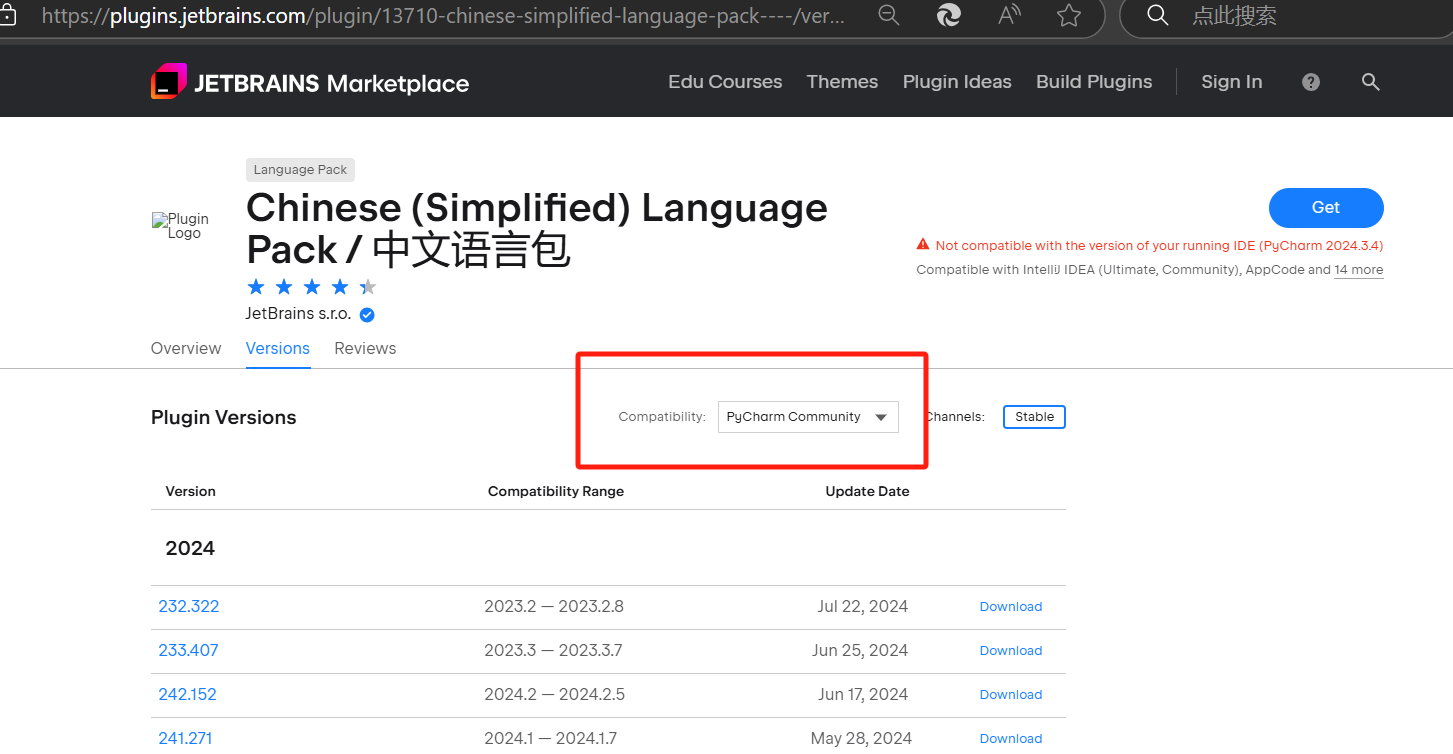Click the Update Date column header

(x=867, y=491)
